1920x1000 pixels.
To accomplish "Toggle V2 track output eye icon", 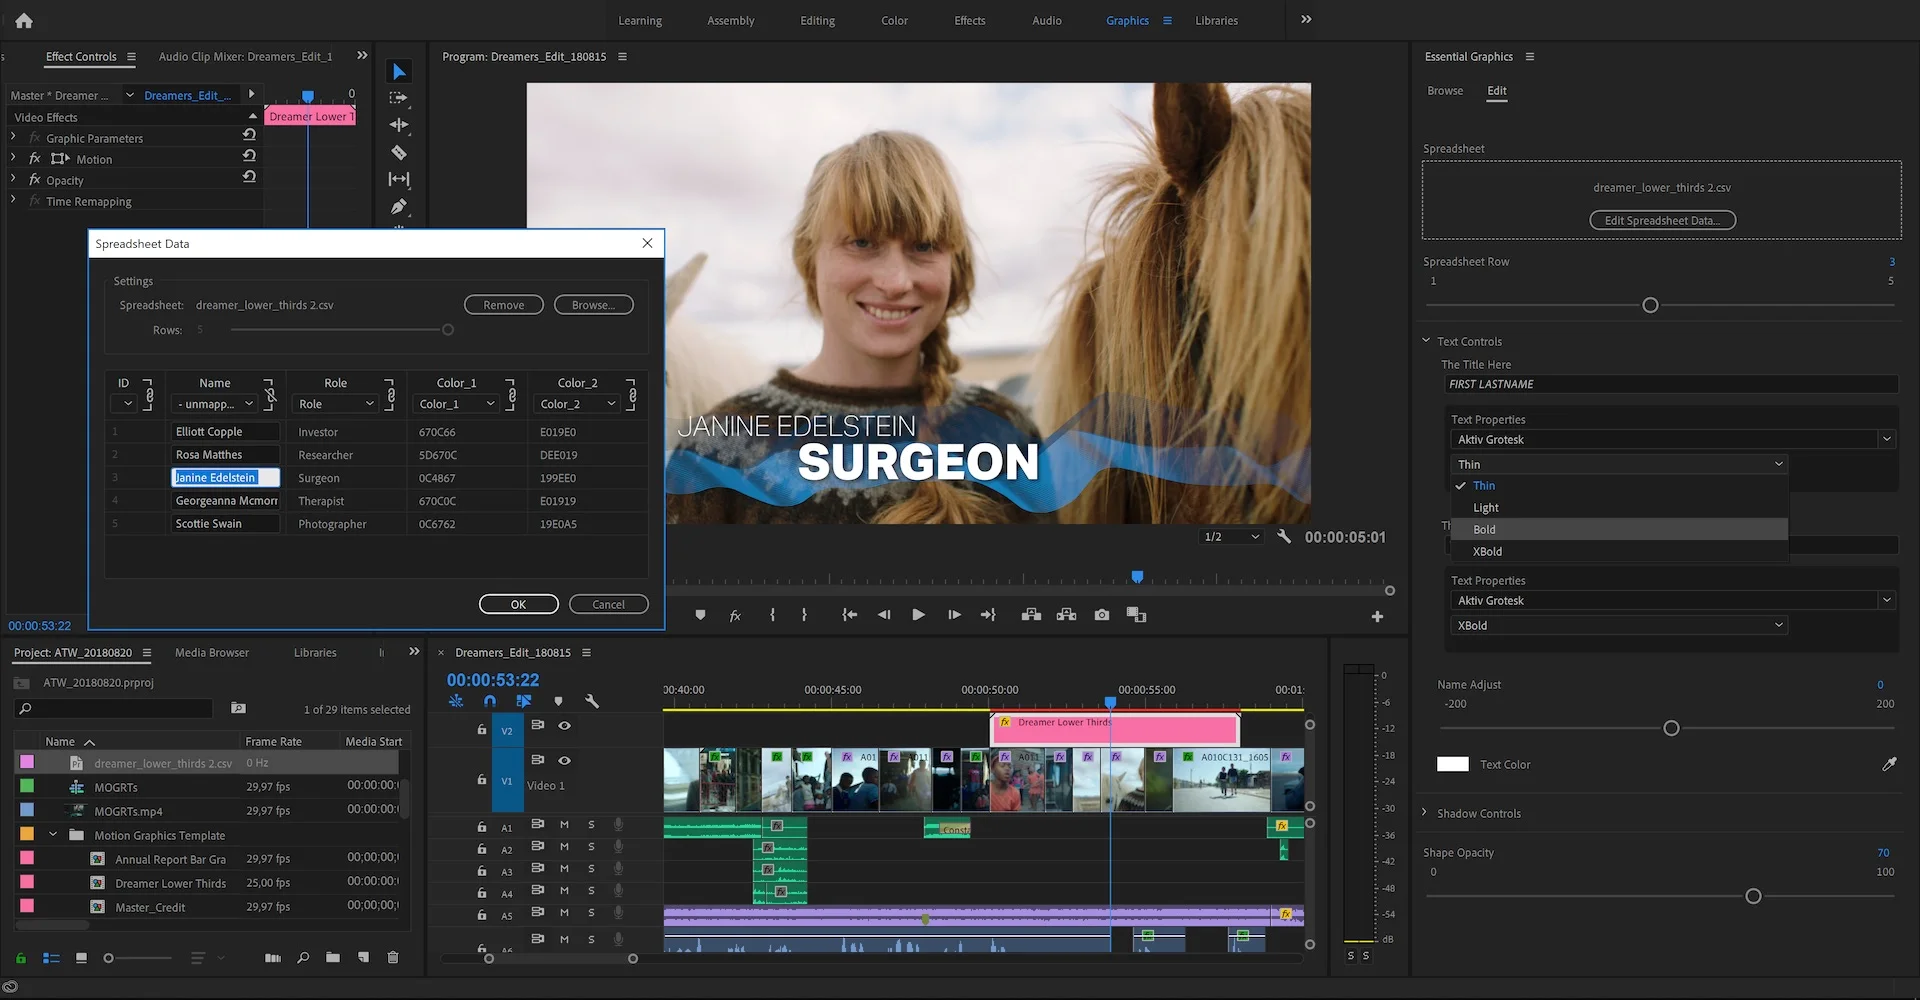I will tap(564, 726).
